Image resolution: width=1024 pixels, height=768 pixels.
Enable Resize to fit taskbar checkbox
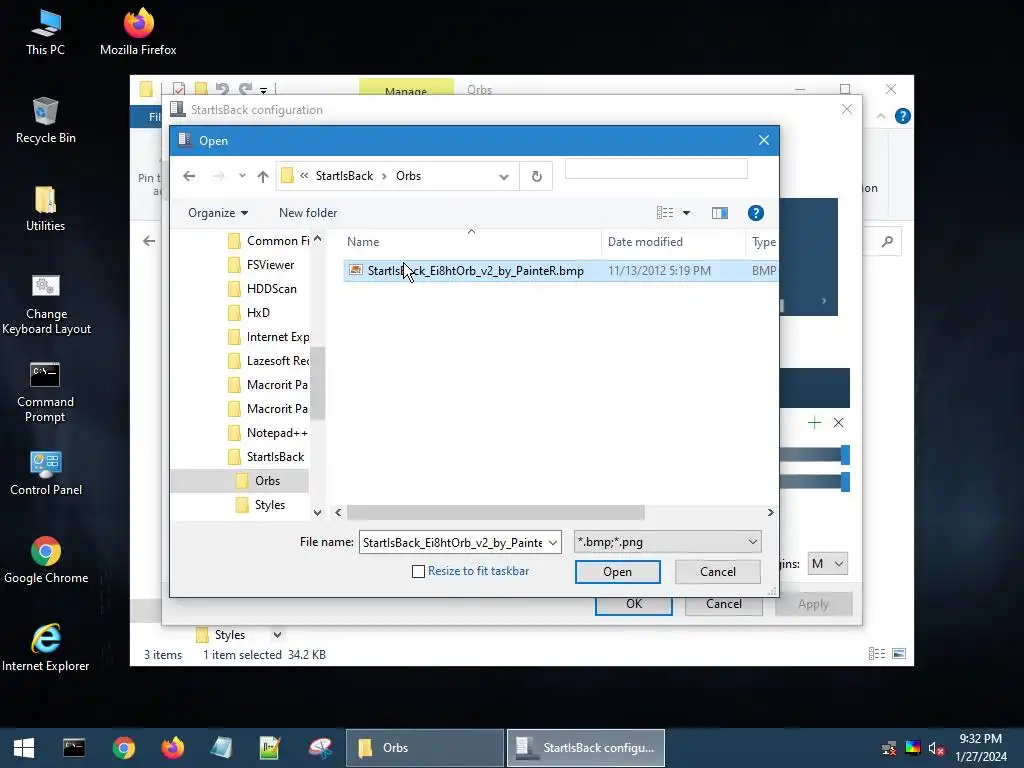pos(419,571)
